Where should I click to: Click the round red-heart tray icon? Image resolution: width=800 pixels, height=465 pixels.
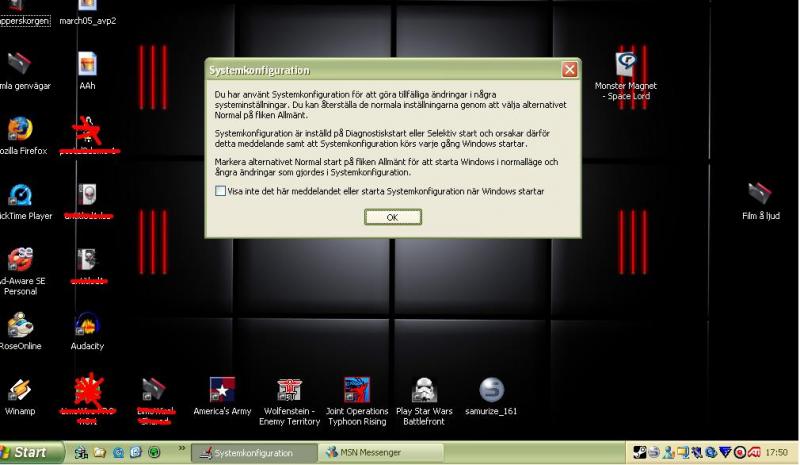[x=740, y=452]
